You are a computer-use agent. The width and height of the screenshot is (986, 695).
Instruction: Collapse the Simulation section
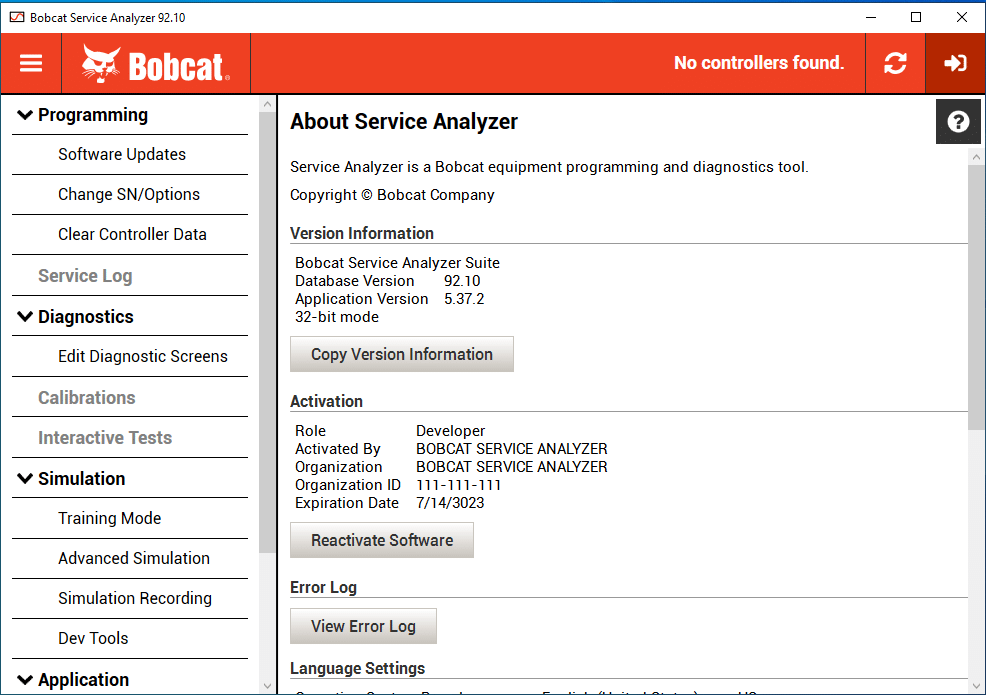[x=25, y=479]
